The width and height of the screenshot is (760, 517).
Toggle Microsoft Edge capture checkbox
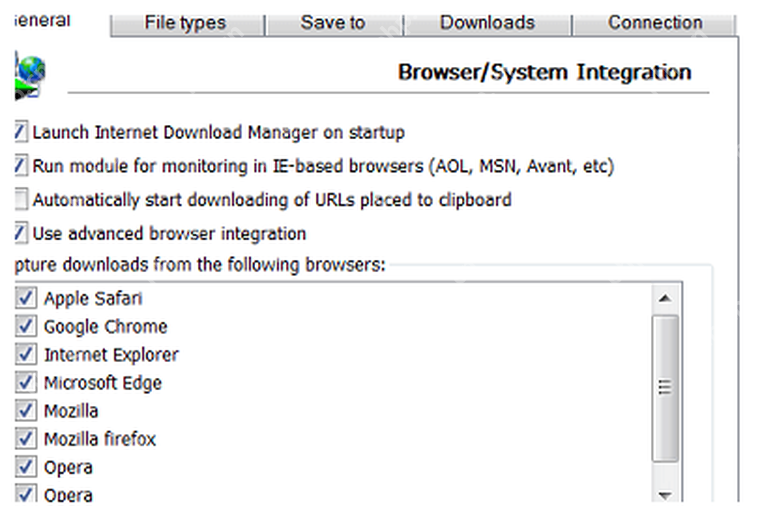tap(25, 382)
